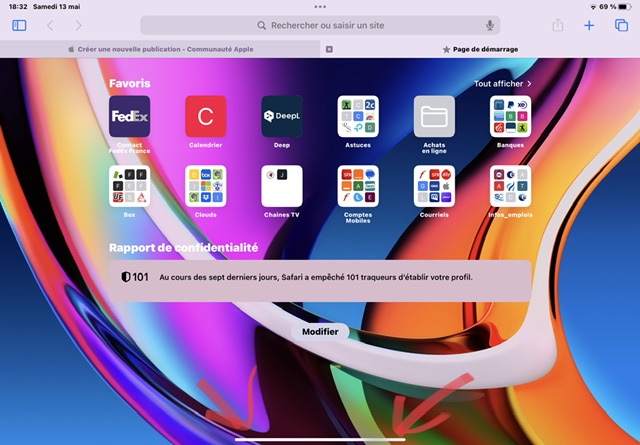This screenshot has height=445, width=640.
Task: Add a new tab with plus icon
Action: [x=589, y=25]
